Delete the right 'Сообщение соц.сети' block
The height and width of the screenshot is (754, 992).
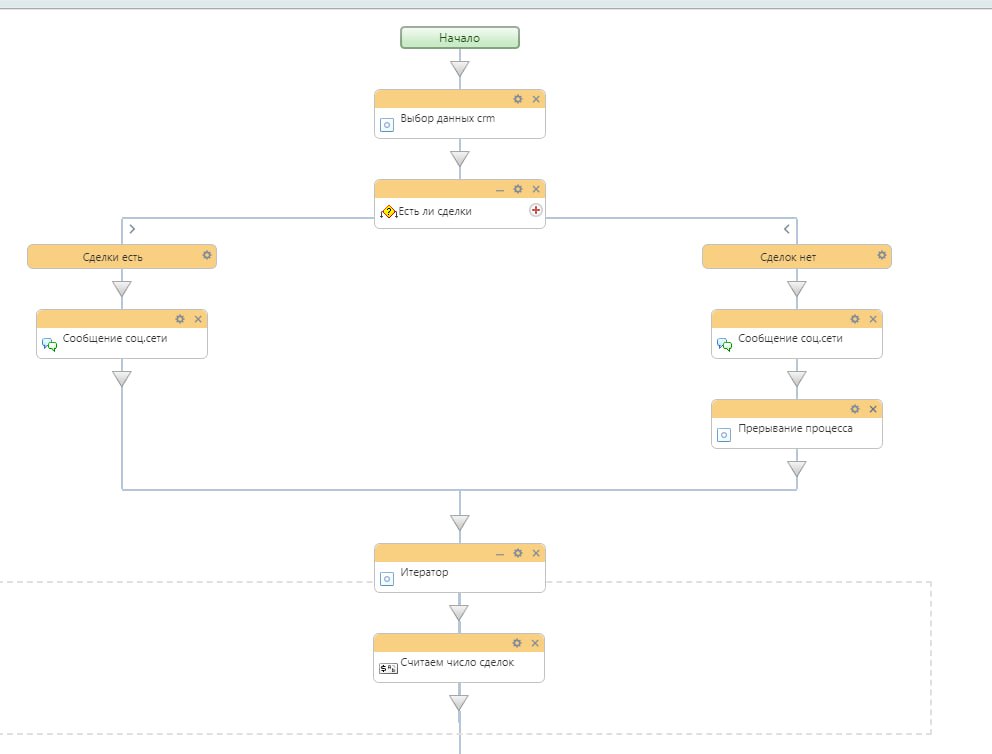(873, 319)
